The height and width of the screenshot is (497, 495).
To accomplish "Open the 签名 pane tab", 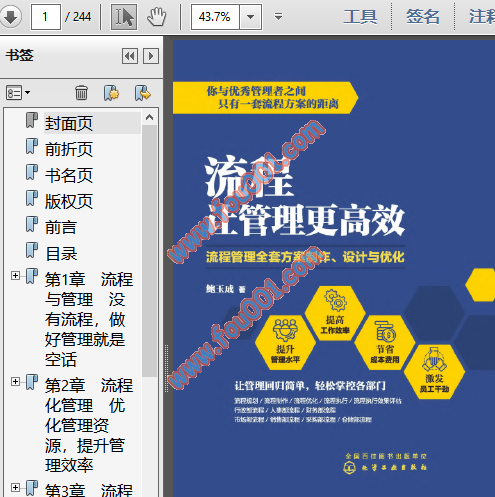I will [423, 17].
